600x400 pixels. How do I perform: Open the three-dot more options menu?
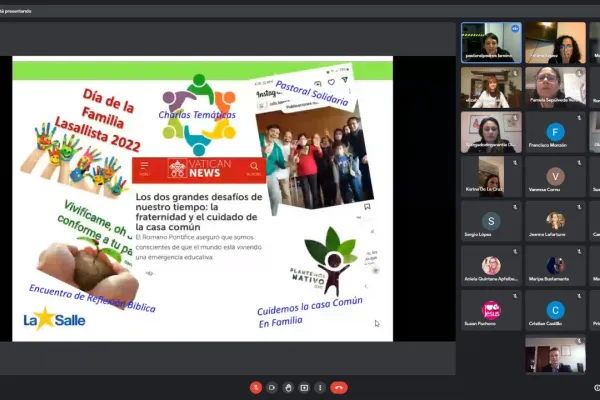320,388
